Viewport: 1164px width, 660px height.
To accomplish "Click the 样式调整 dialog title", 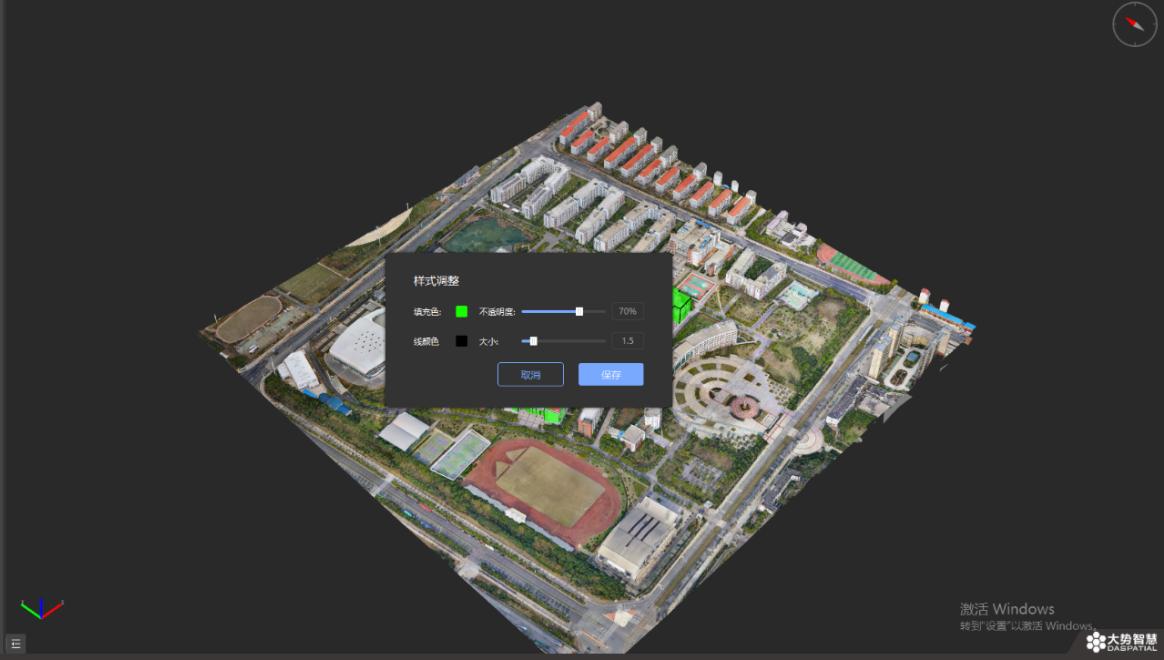I will (x=436, y=281).
